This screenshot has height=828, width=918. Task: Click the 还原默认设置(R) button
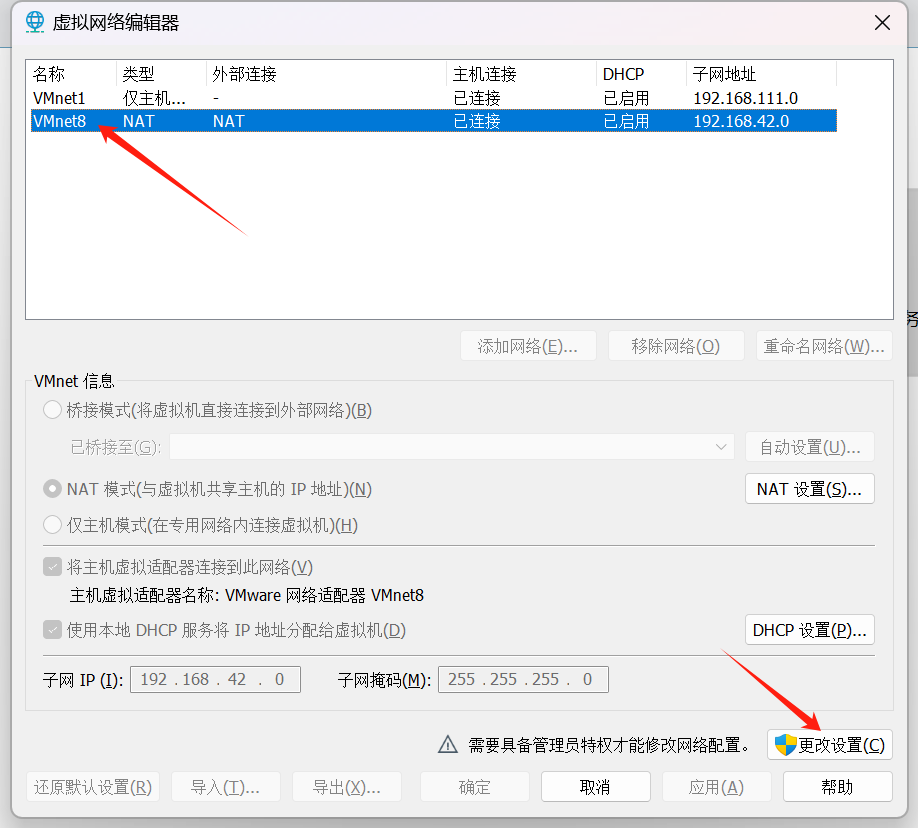pos(93,786)
